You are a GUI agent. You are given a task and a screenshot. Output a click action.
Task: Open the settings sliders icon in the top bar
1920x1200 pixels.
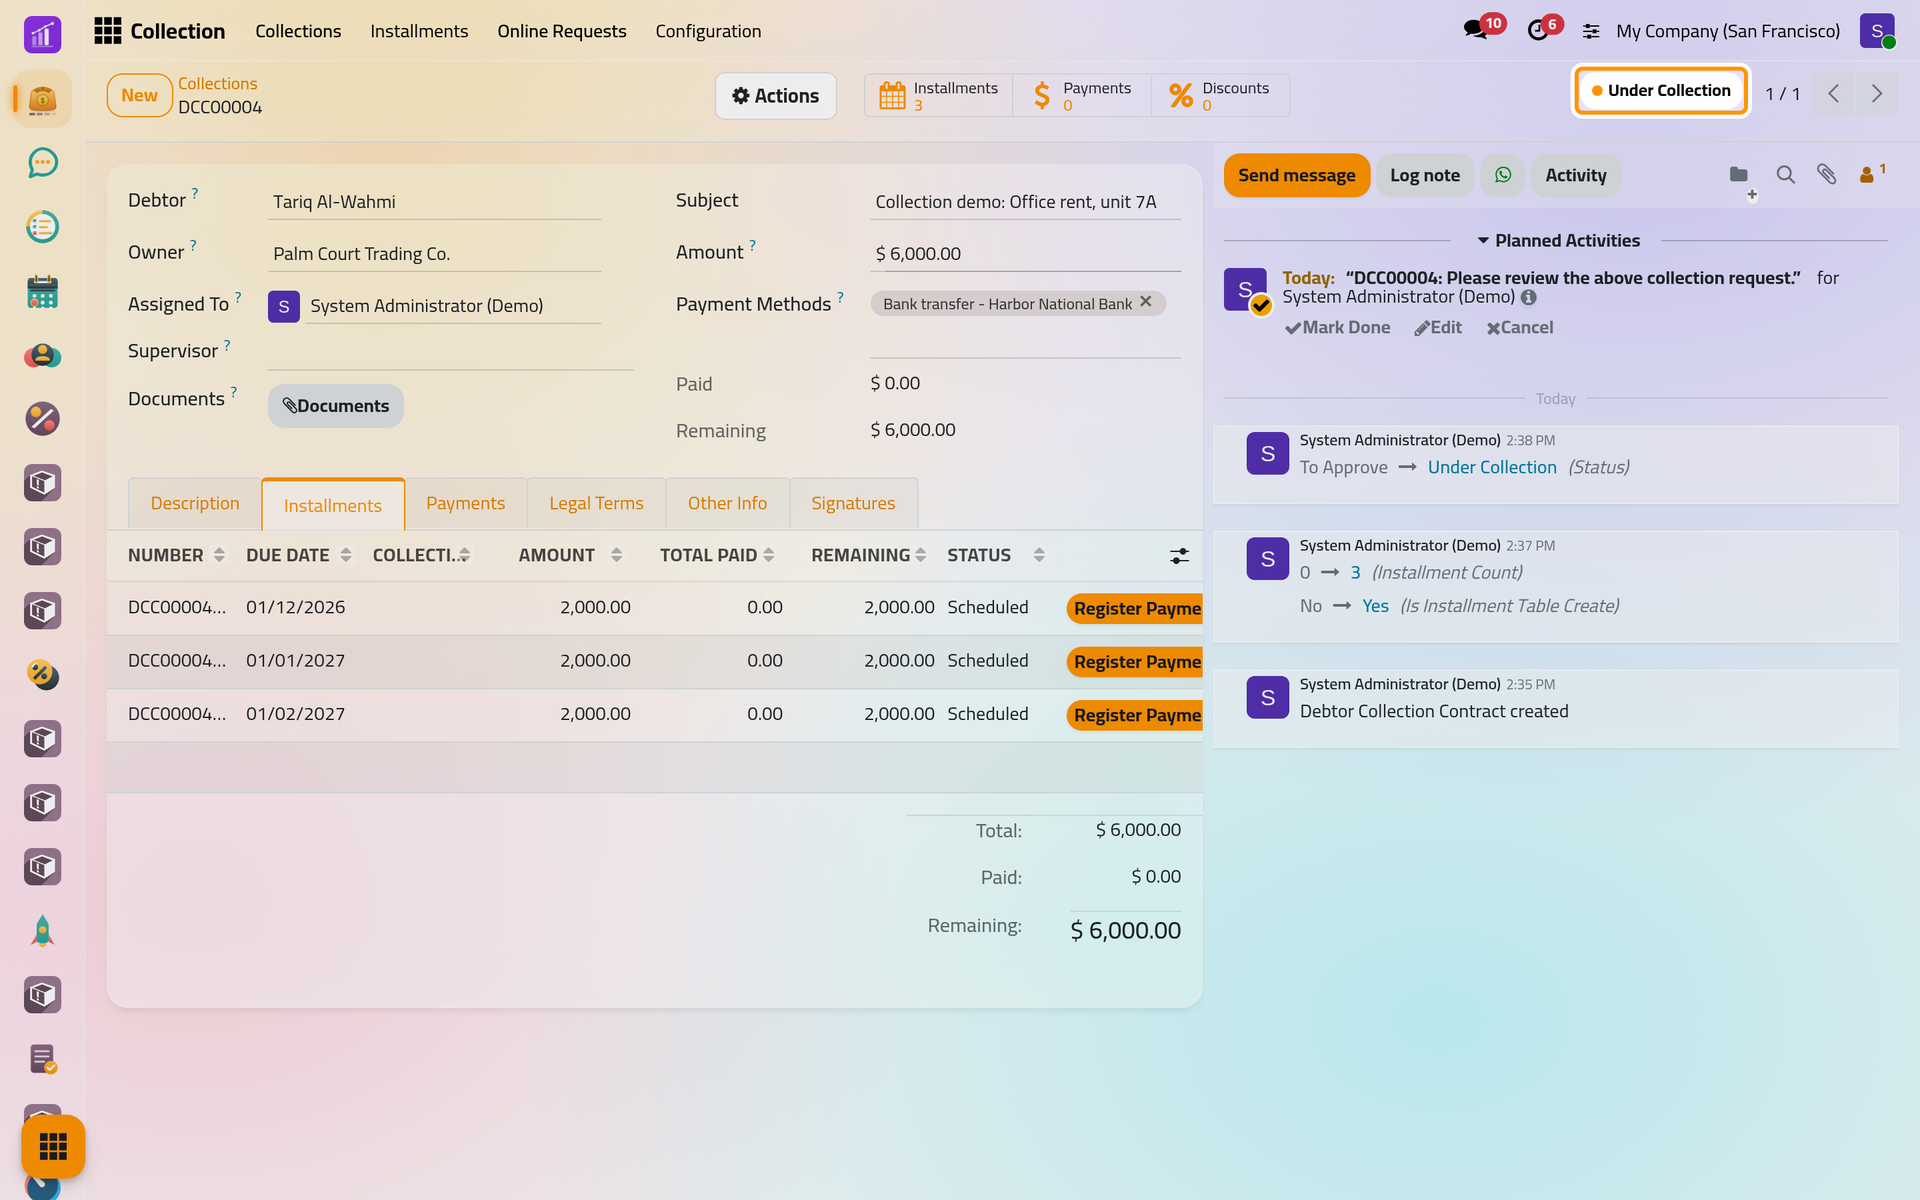[1591, 31]
